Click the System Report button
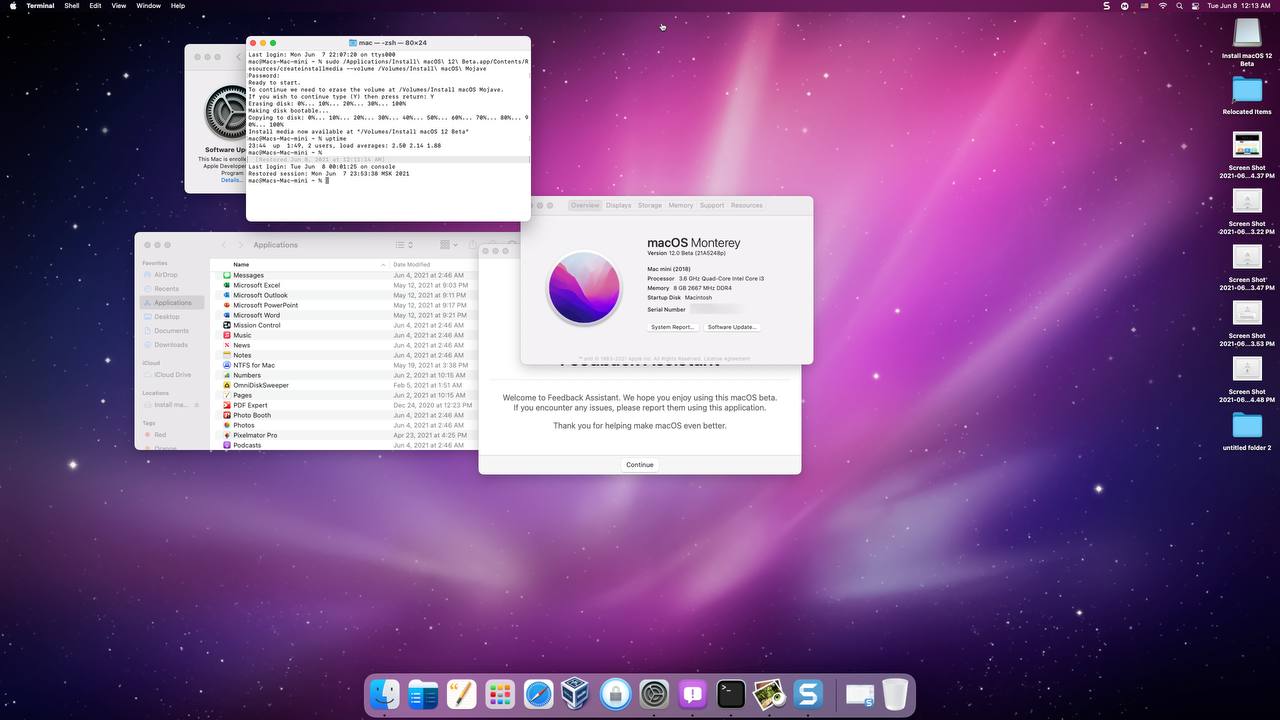1280x720 pixels. tap(672, 327)
